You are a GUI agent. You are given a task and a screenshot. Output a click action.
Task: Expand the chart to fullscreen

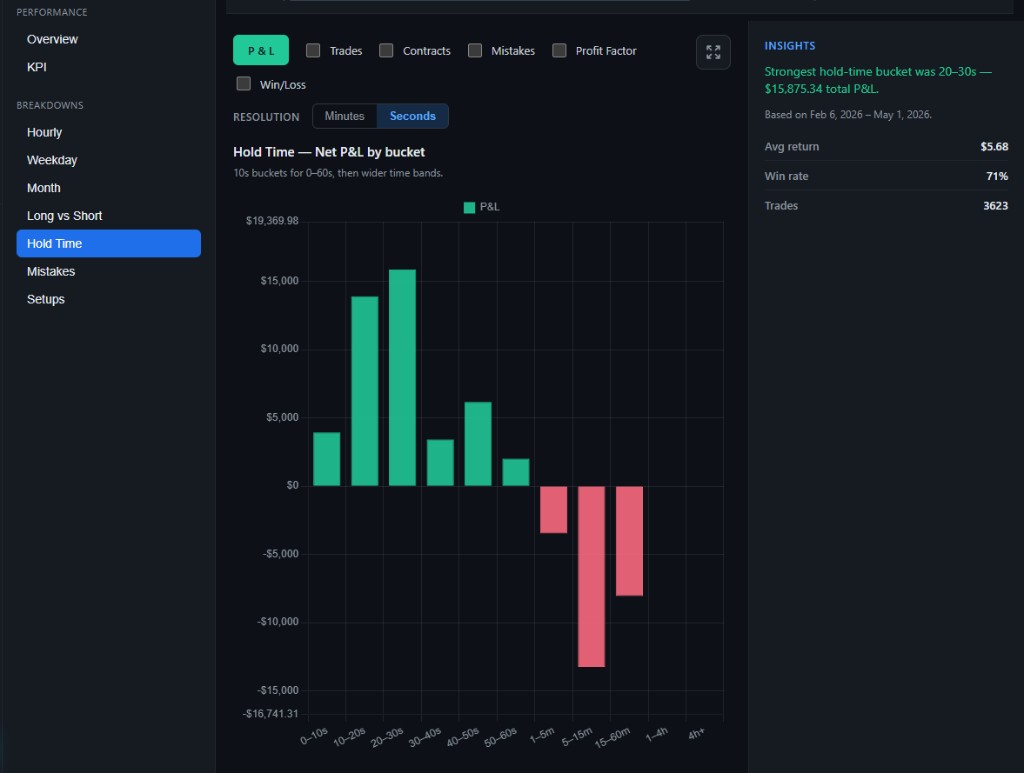tap(713, 52)
